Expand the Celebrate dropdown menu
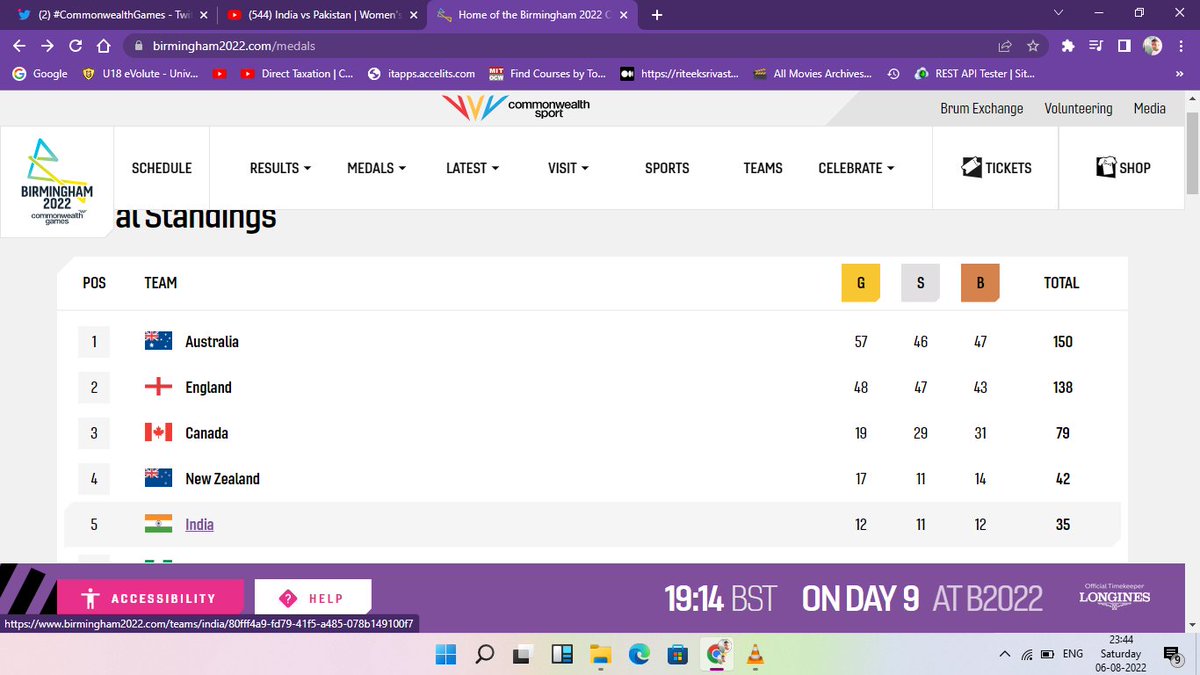This screenshot has height=675, width=1200. pos(856,168)
